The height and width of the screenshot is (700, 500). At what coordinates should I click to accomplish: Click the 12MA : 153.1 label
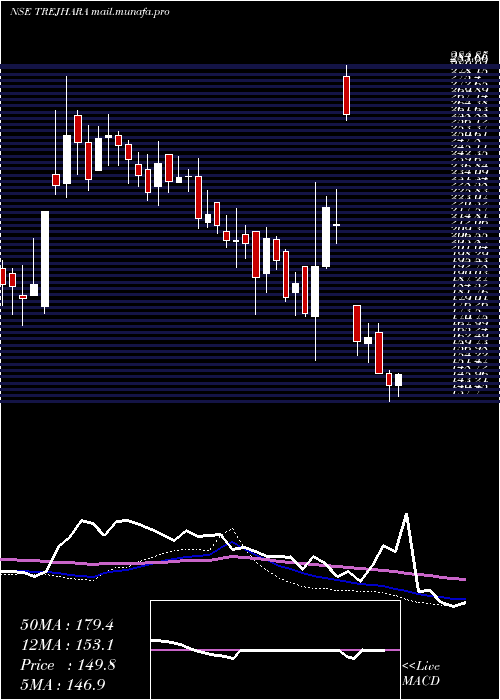pyautogui.click(x=67, y=645)
